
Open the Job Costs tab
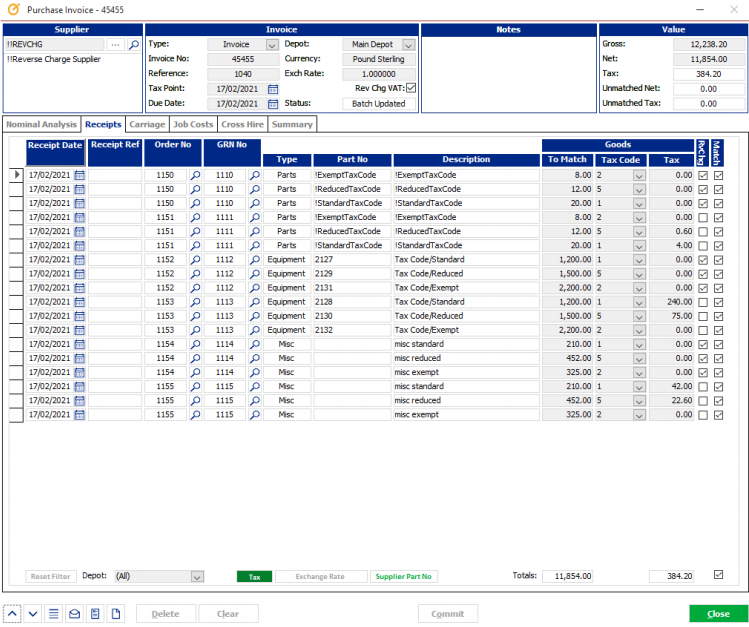(193, 124)
